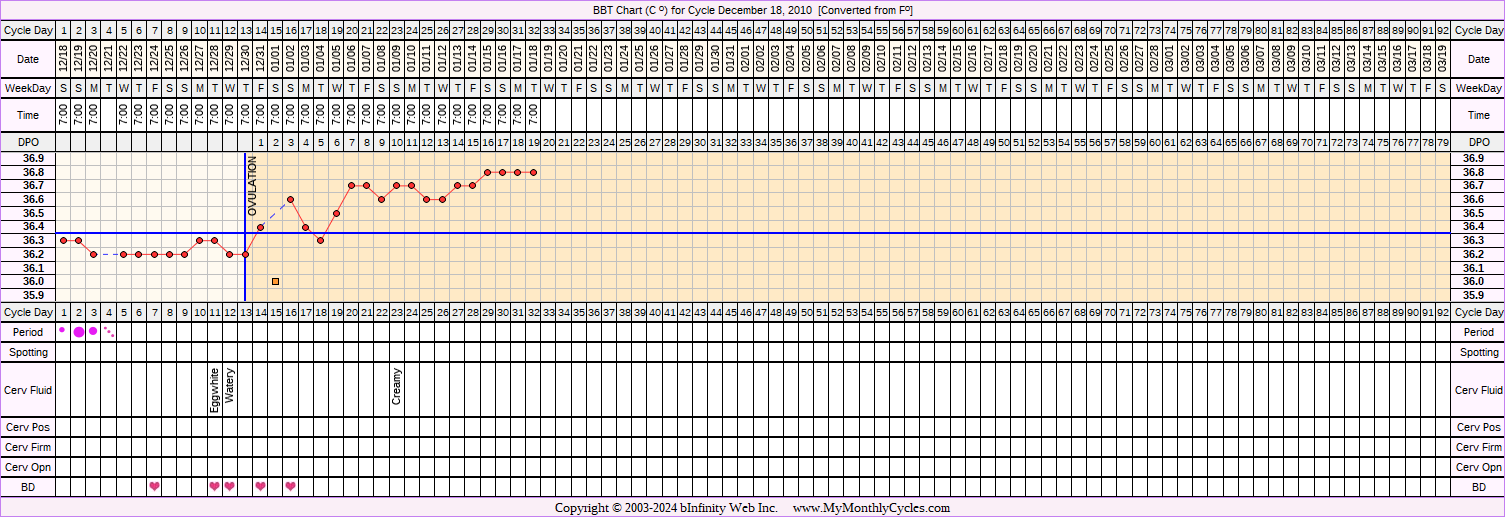This screenshot has width=1505, height=517.
Task: Select the BD heart on cycle day 16
Action: coord(290,487)
